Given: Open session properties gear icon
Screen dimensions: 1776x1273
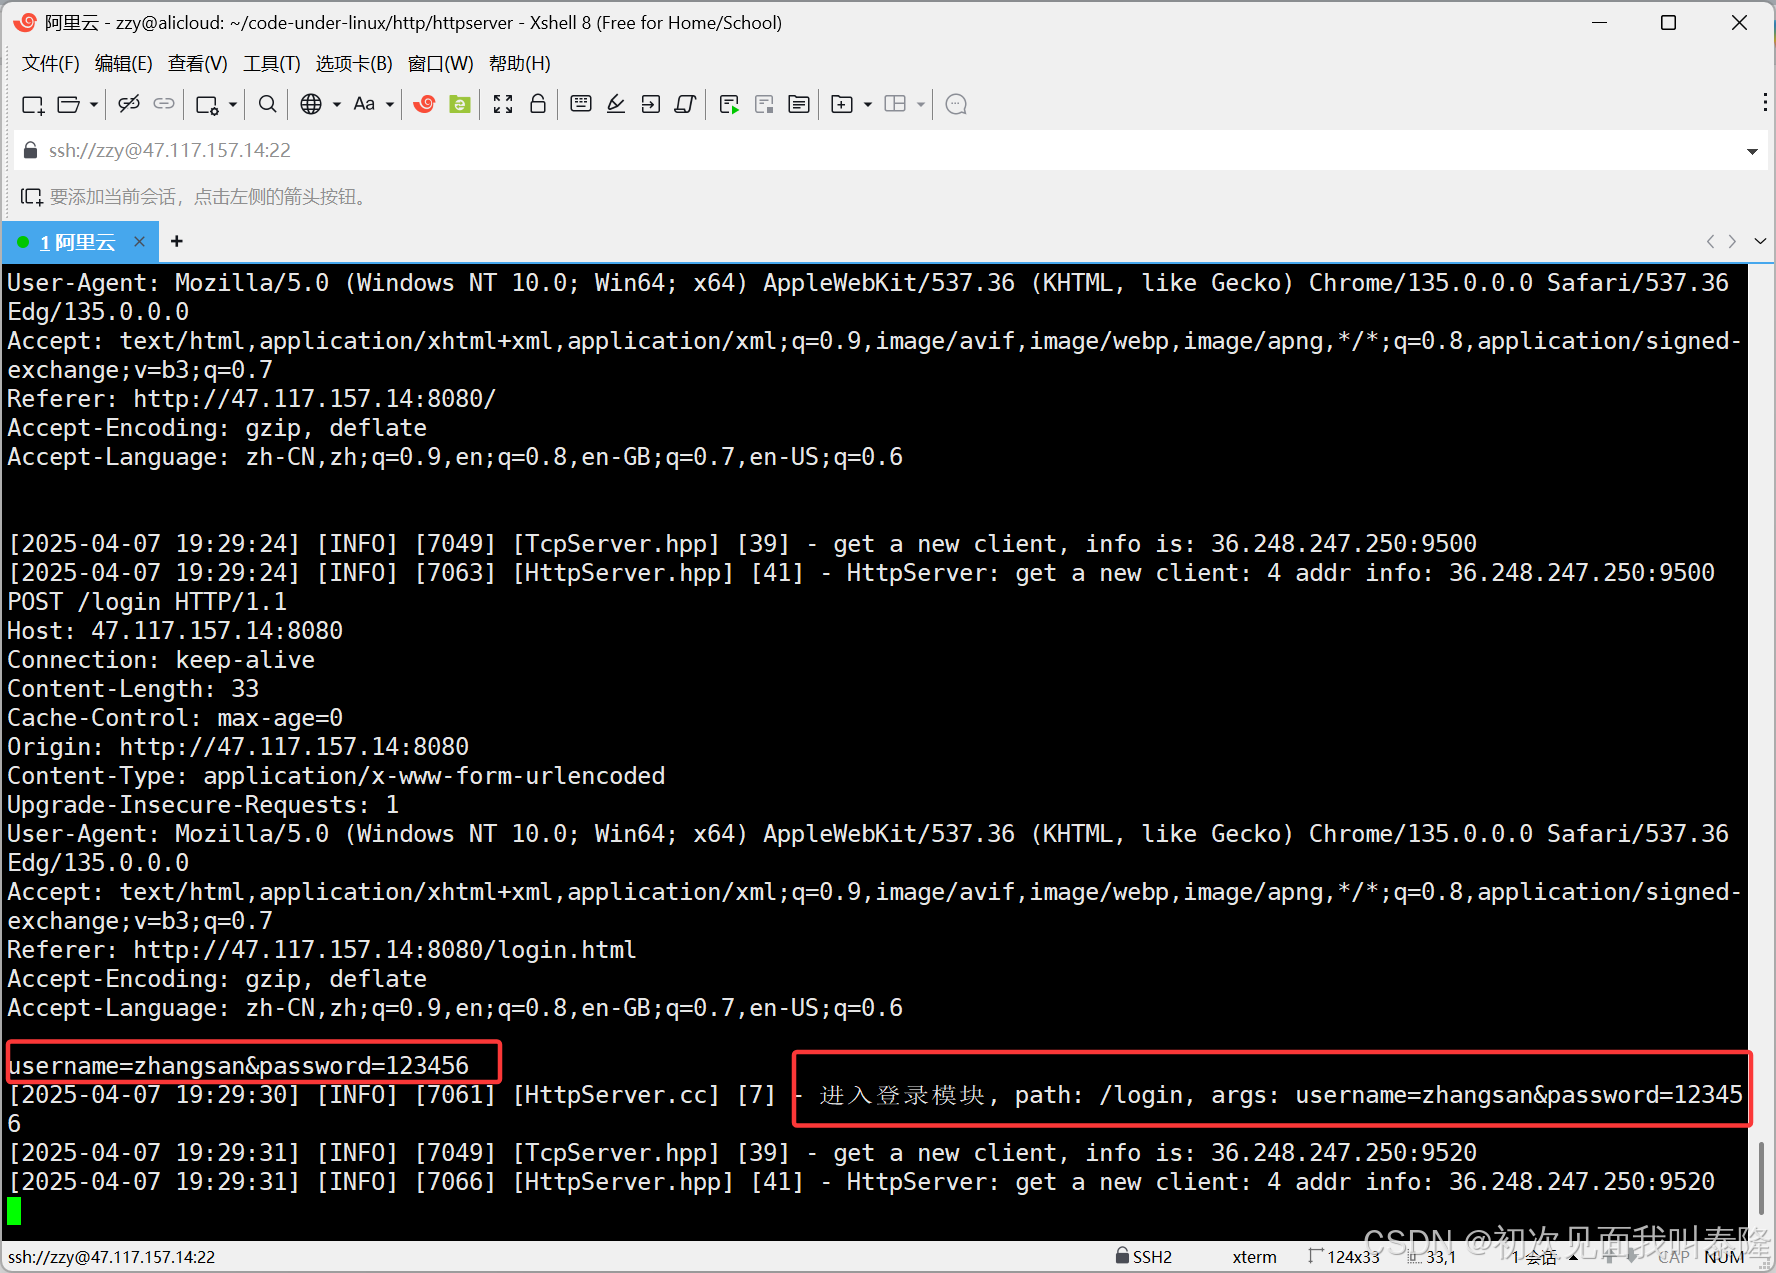Looking at the screenshot, I should point(208,104).
